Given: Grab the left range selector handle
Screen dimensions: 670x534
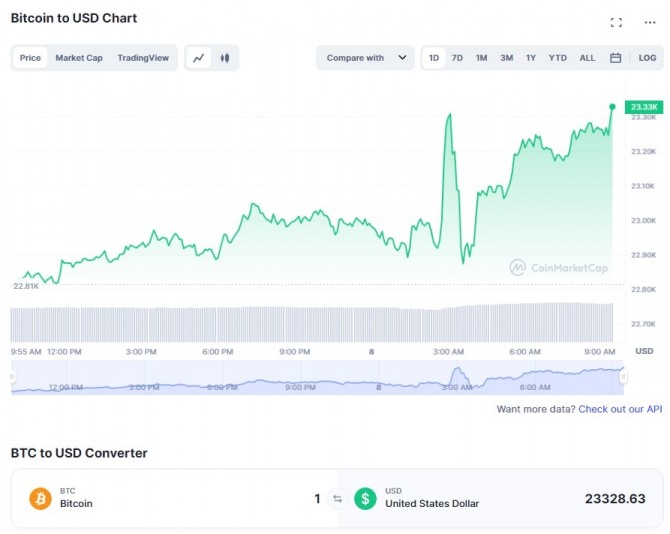Looking at the screenshot, I should (12, 377).
